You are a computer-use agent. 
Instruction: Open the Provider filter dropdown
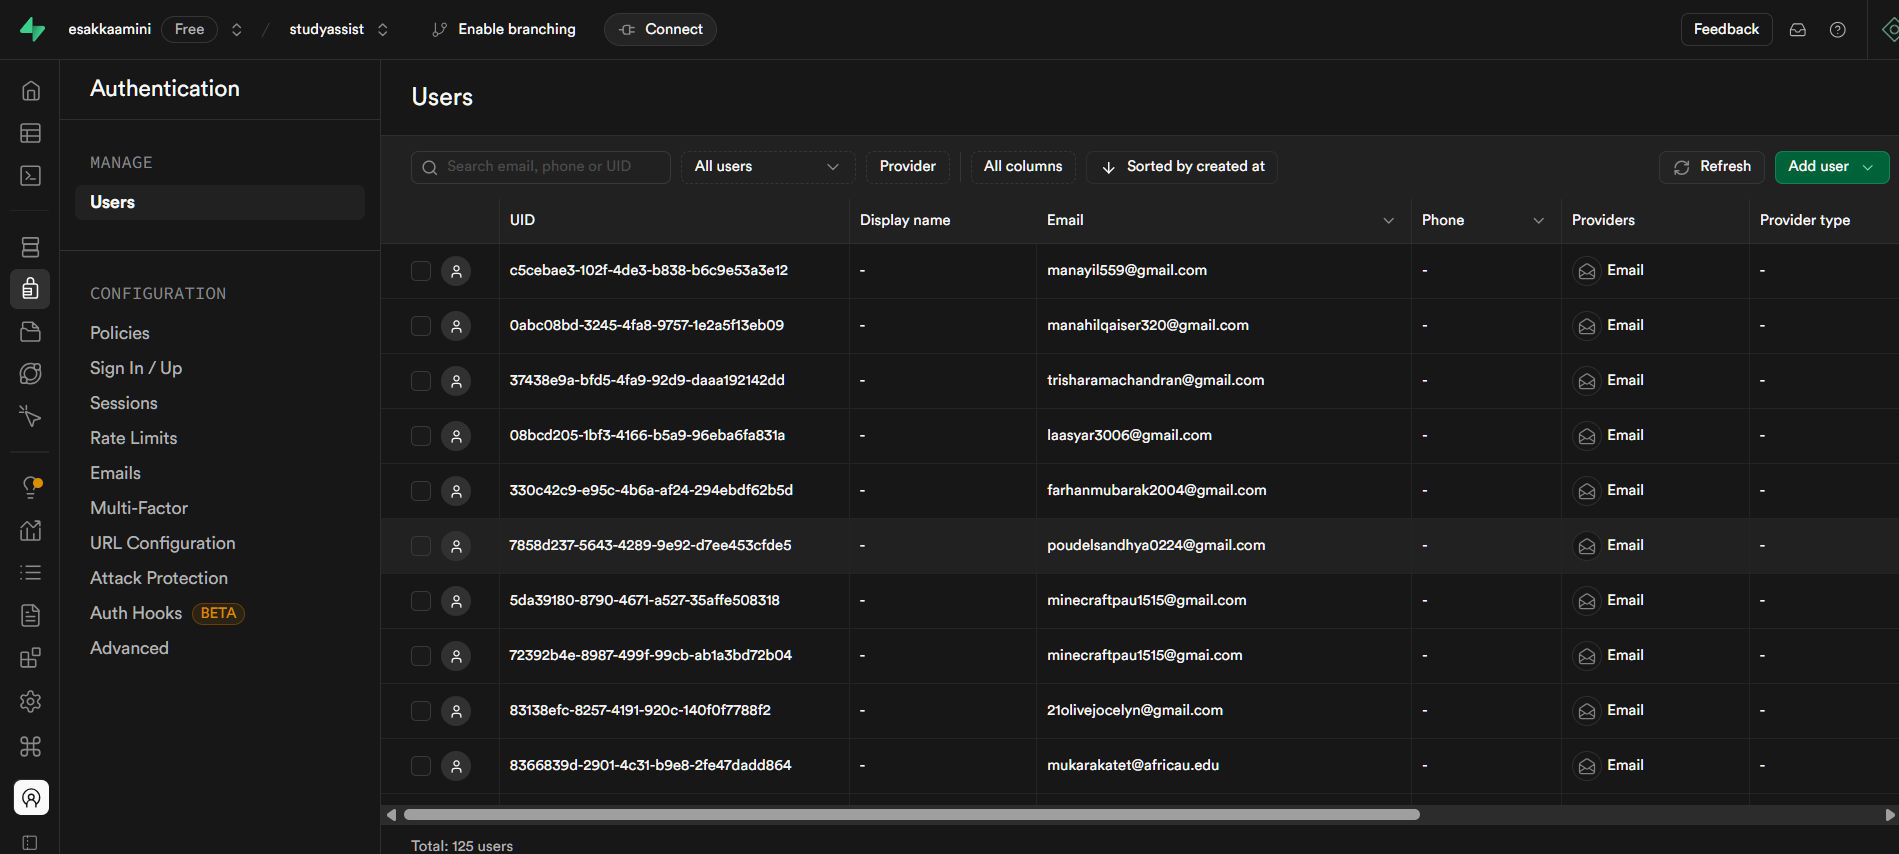(908, 167)
